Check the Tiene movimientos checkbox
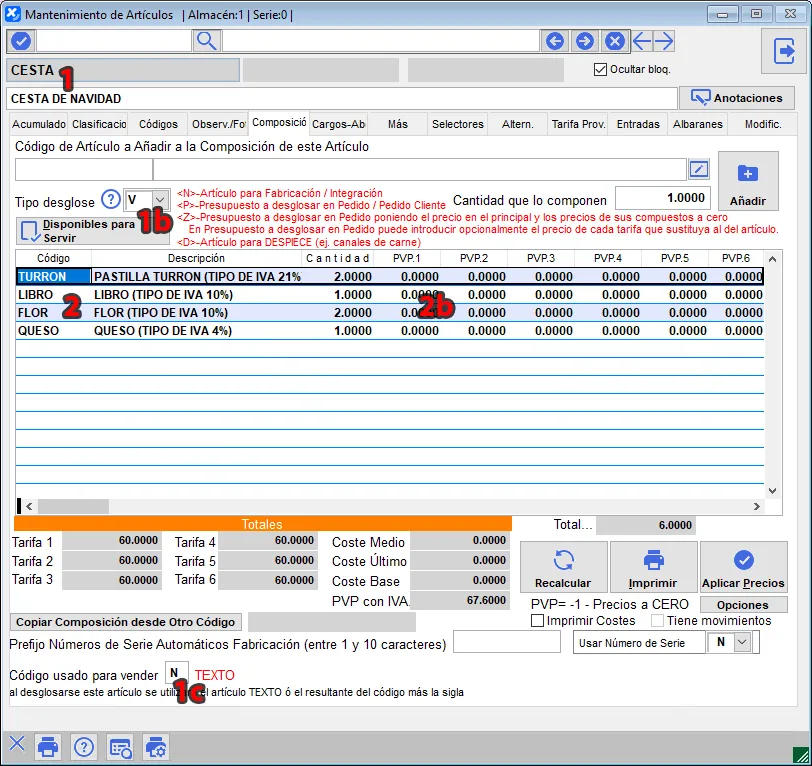812x766 pixels. [x=657, y=621]
